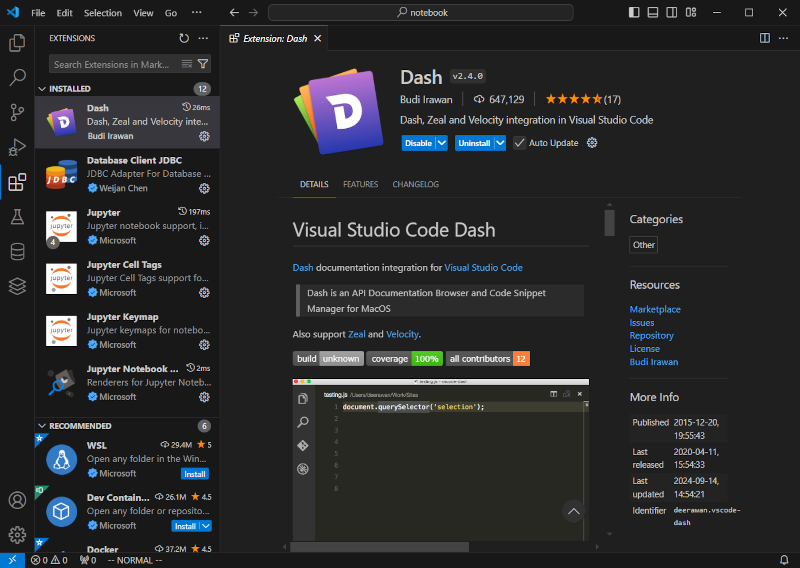Install the WSL extension

195,474
